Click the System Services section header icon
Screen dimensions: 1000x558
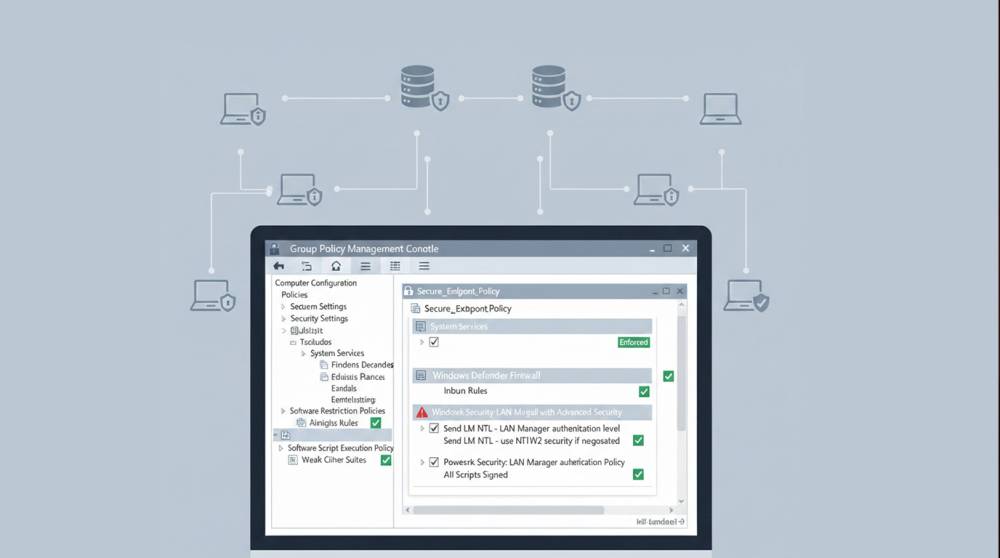click(420, 327)
